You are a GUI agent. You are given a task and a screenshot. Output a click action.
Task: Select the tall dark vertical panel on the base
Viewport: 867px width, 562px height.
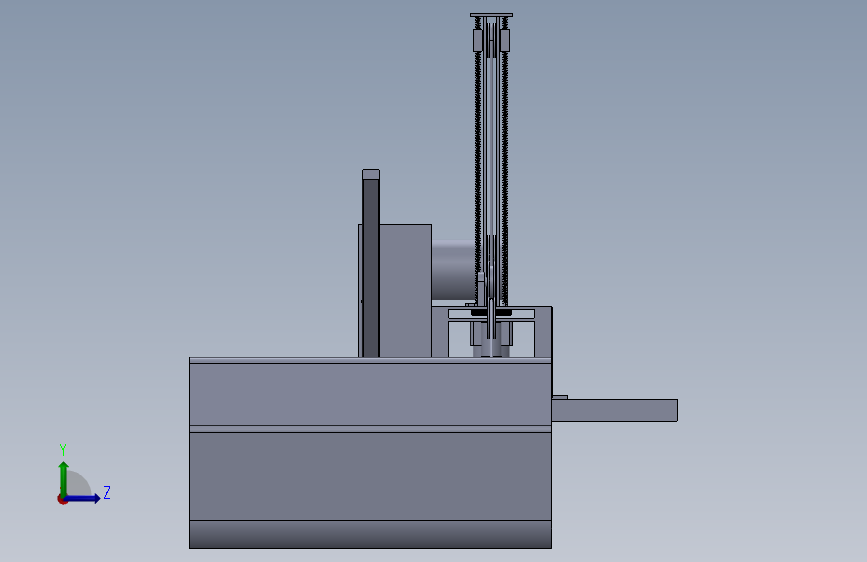coord(370,268)
